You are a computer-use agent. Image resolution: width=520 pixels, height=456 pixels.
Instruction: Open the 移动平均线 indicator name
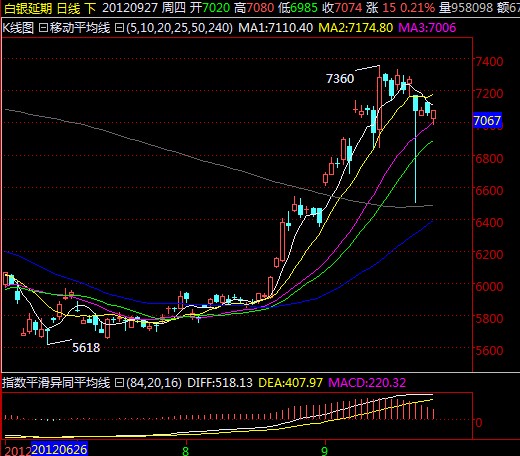80,28
